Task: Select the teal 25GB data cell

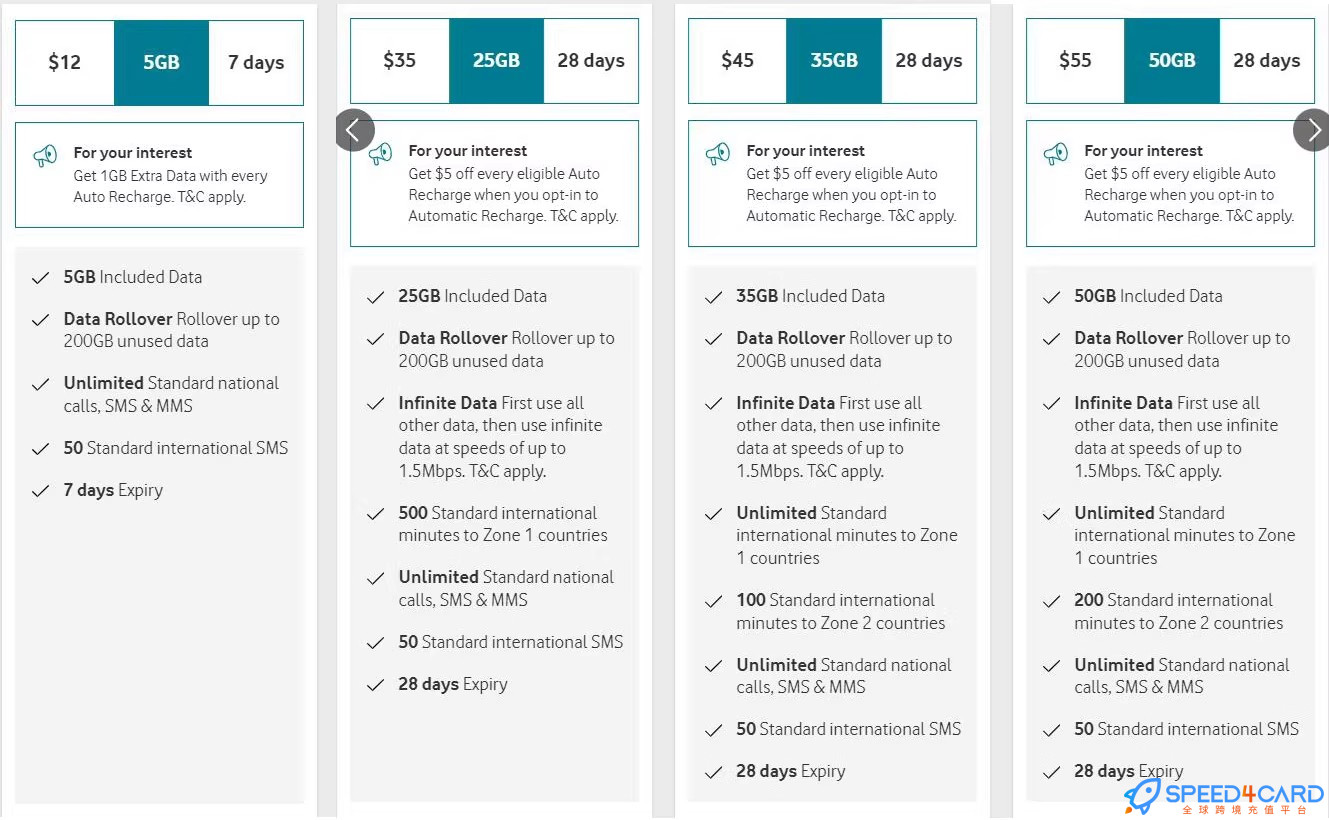Action: coord(496,60)
